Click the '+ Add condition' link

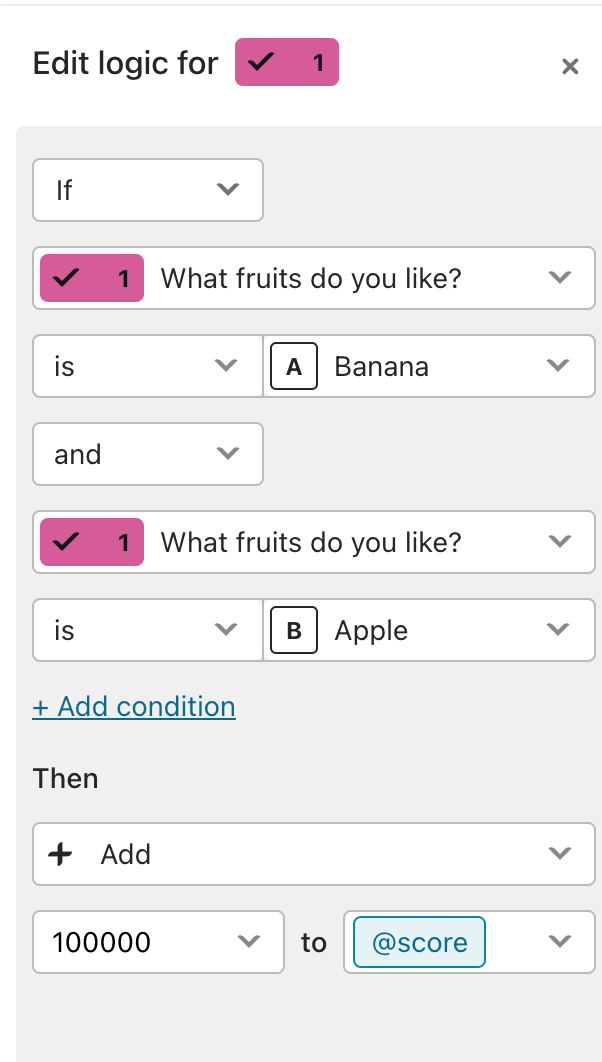click(134, 706)
